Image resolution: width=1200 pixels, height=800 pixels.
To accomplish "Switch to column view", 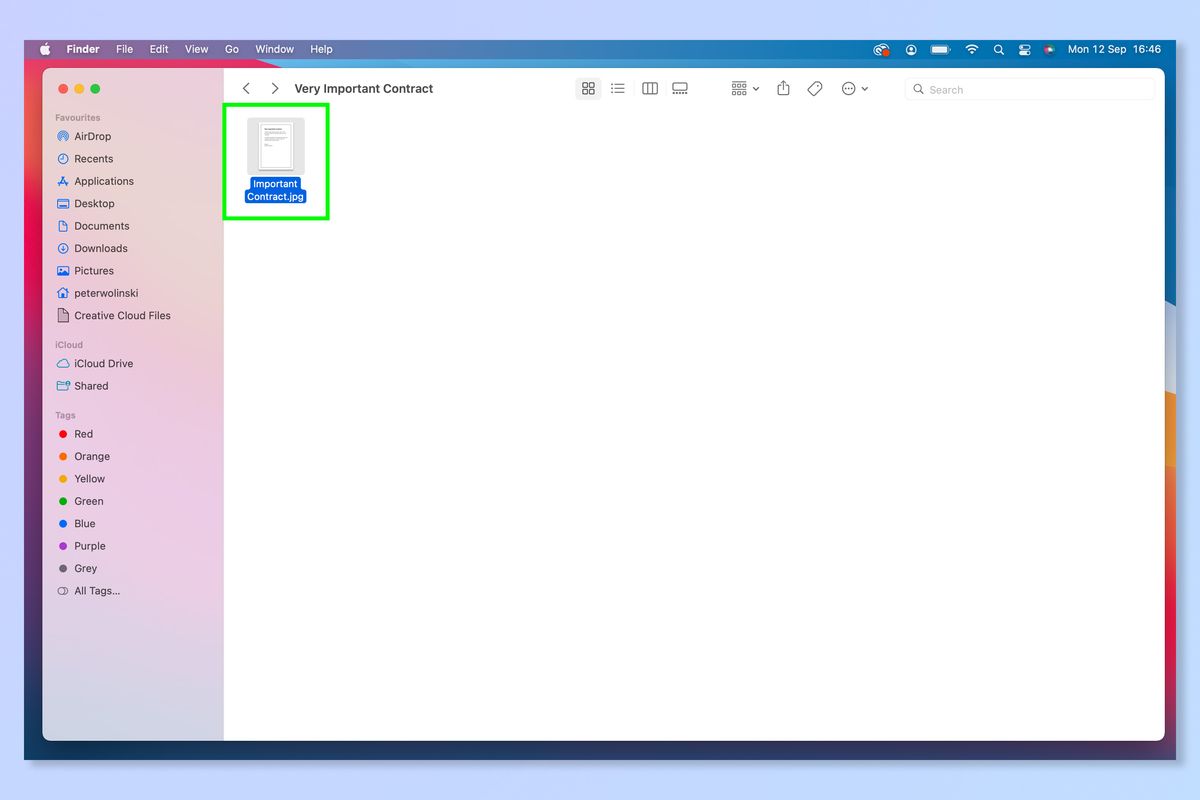I will click(649, 88).
